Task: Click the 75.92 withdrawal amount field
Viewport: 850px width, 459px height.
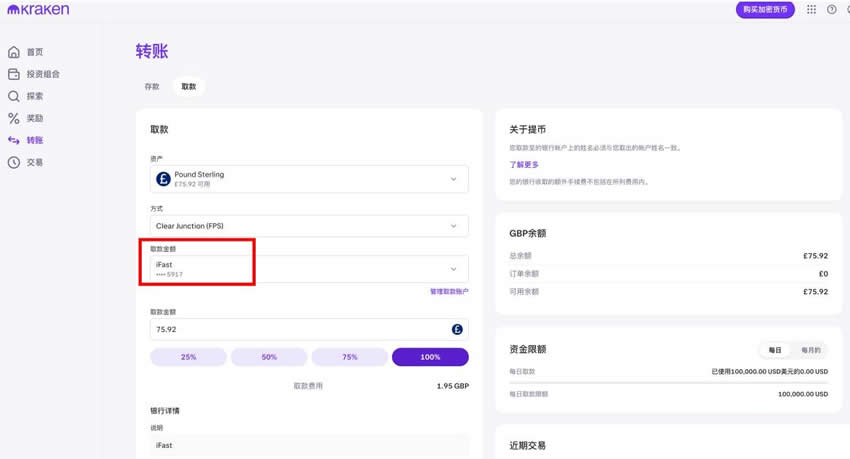Action: pos(300,329)
